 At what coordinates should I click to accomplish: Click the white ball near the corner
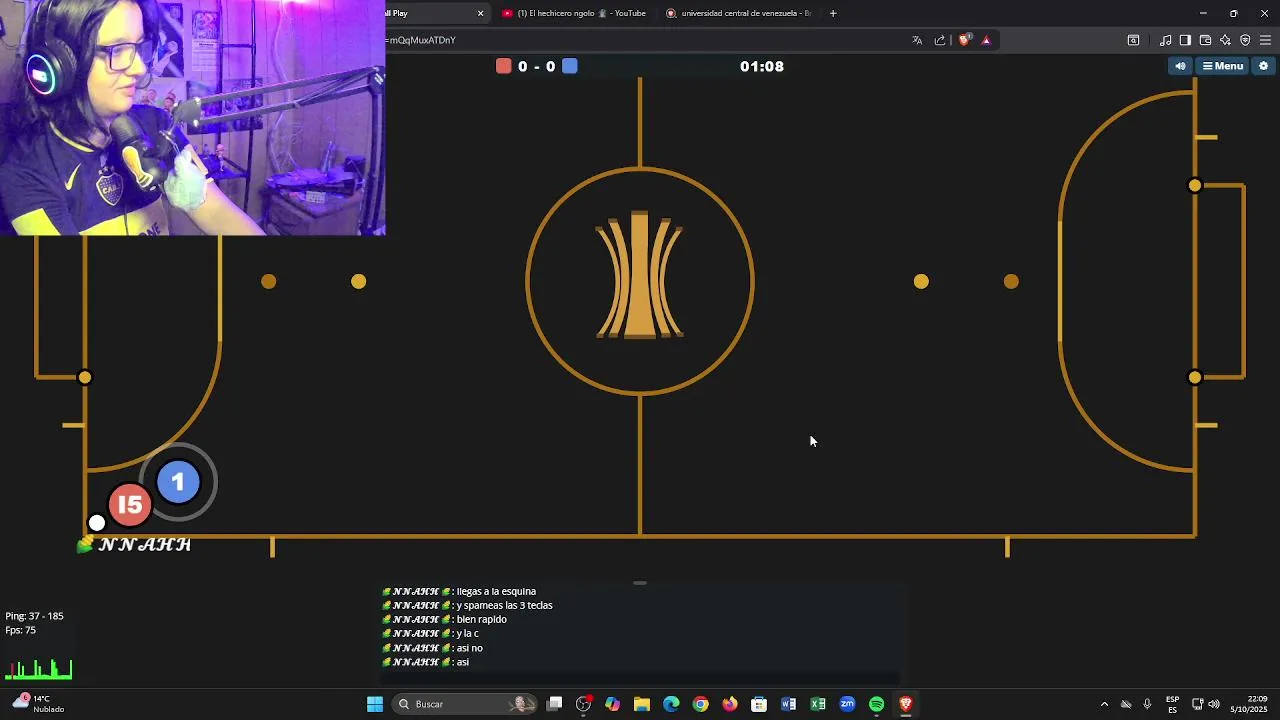click(x=97, y=522)
